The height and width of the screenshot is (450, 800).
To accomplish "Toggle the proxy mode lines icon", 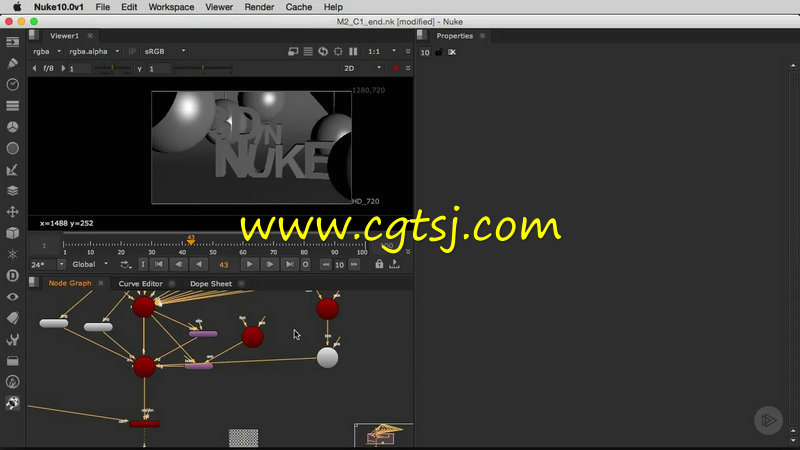I will pyautogui.click(x=308, y=52).
